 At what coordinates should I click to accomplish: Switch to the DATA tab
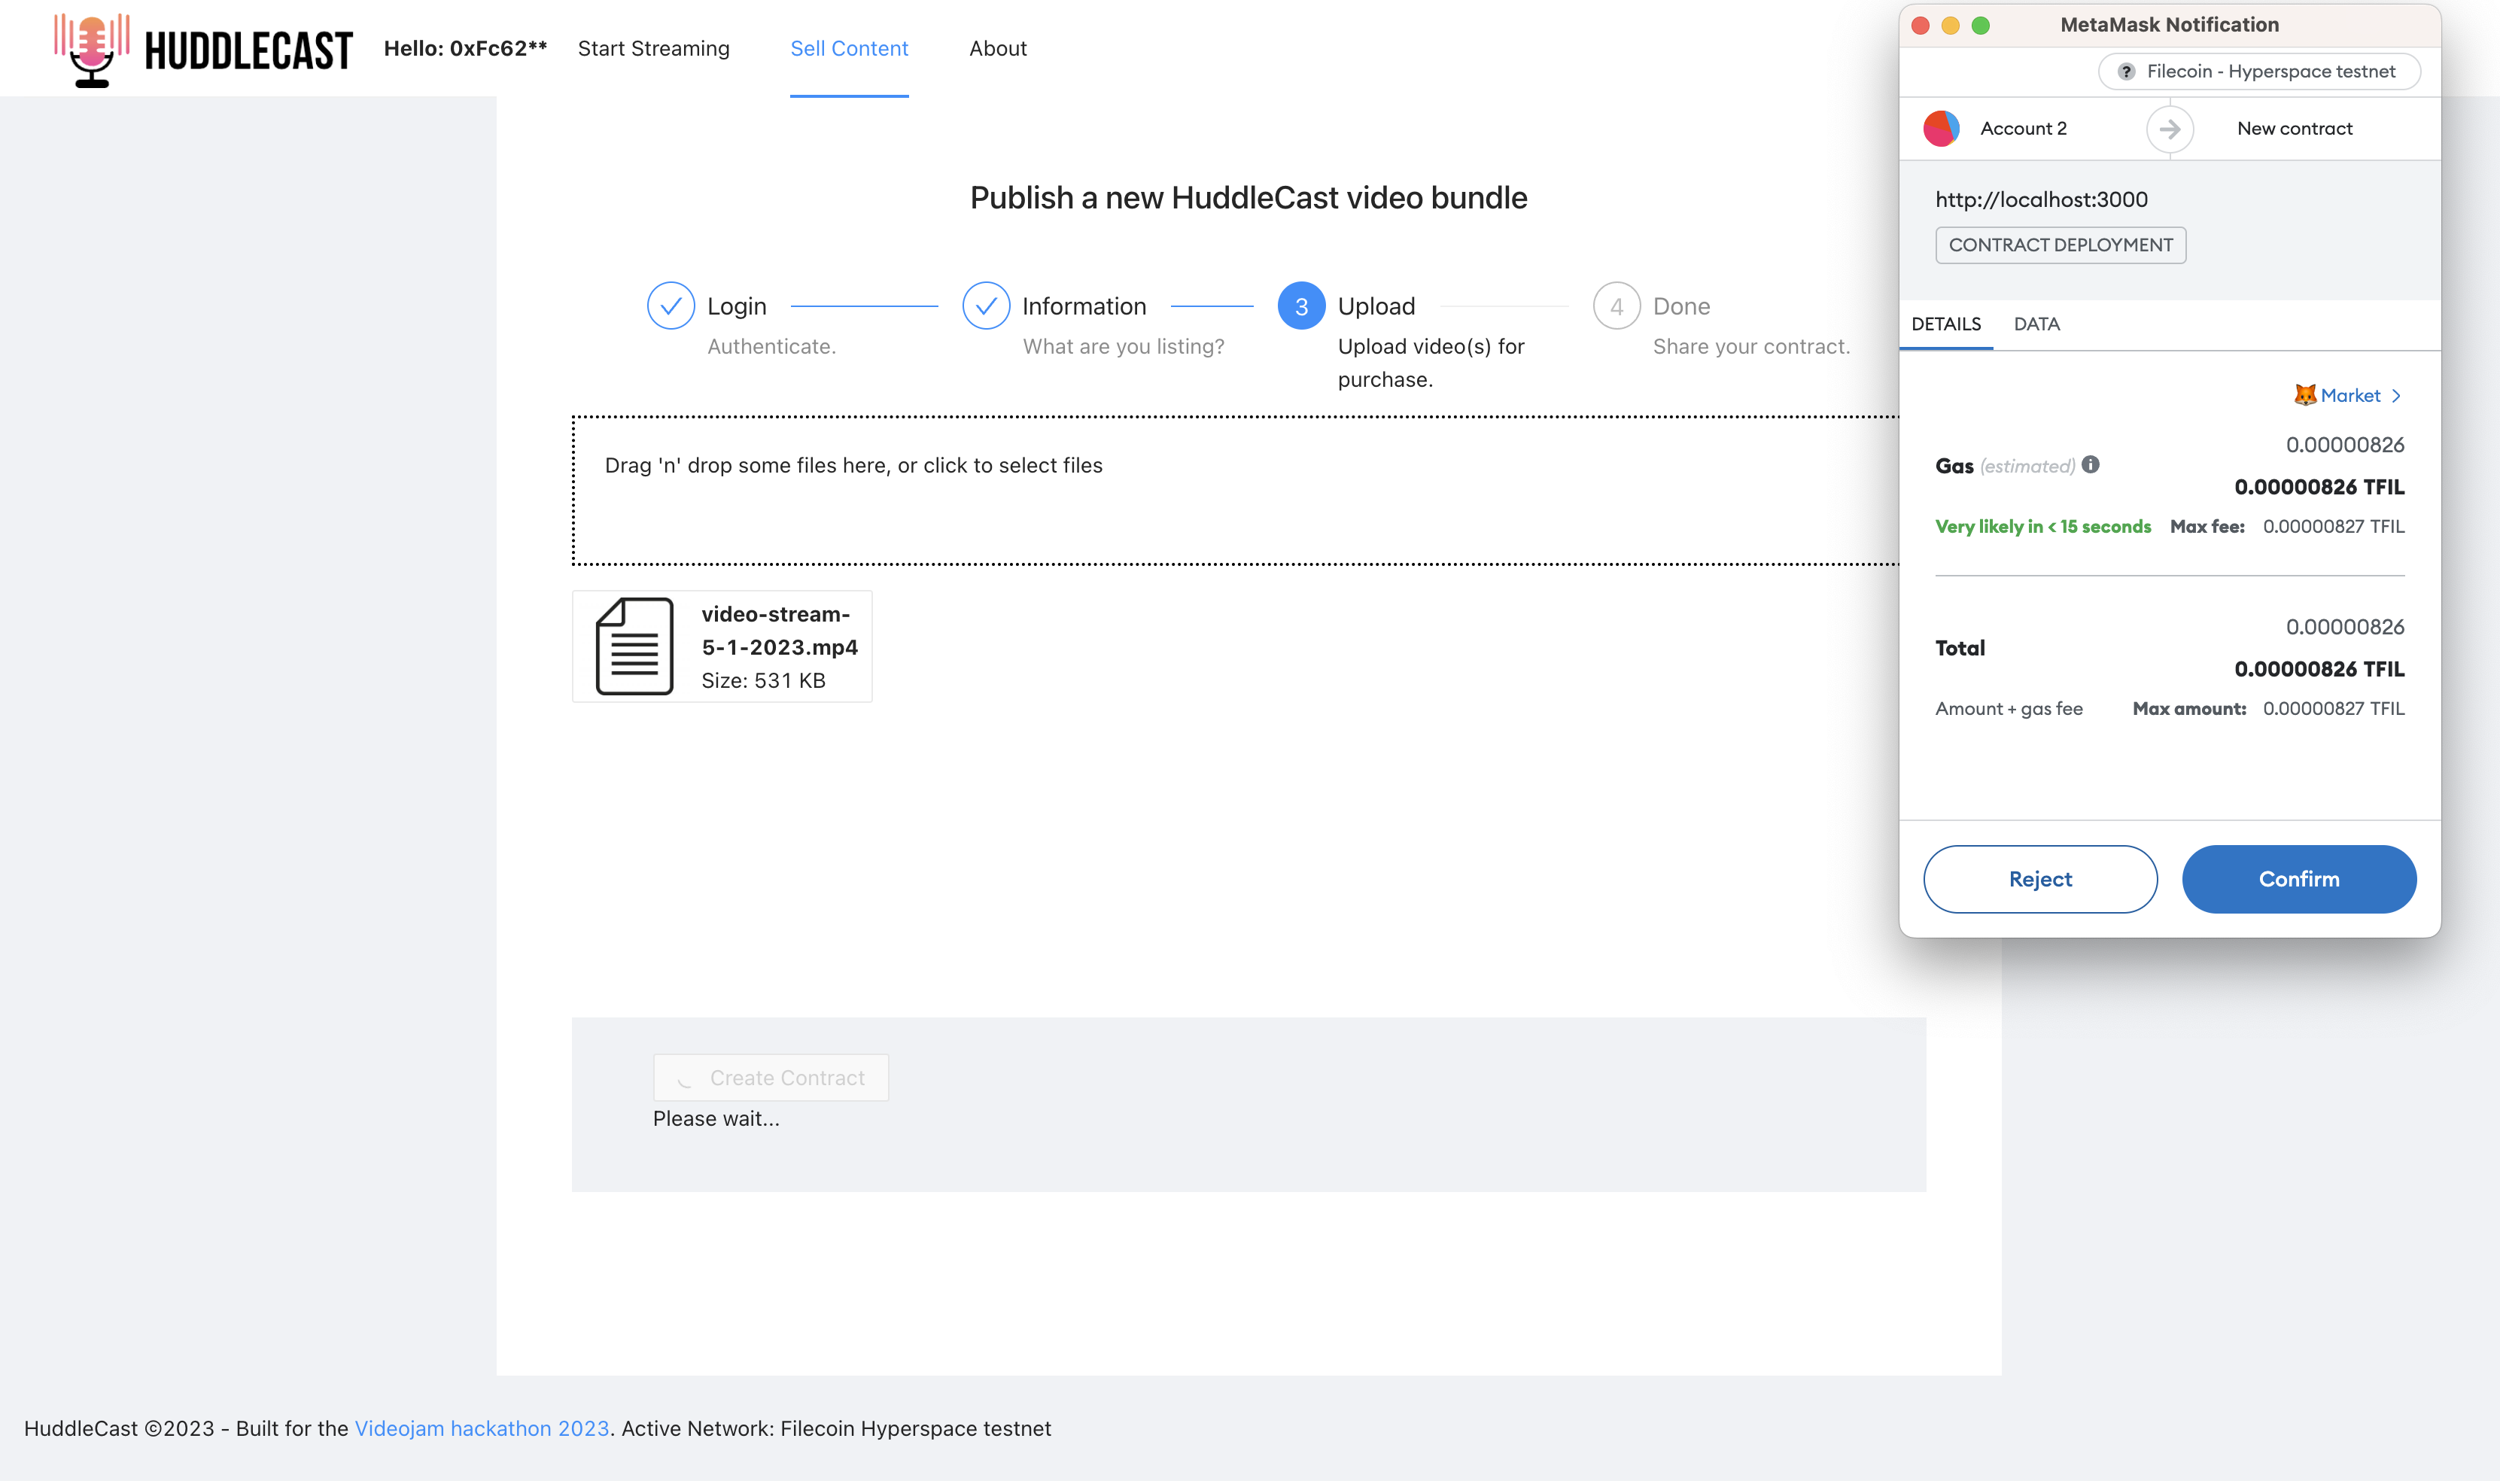click(2036, 324)
